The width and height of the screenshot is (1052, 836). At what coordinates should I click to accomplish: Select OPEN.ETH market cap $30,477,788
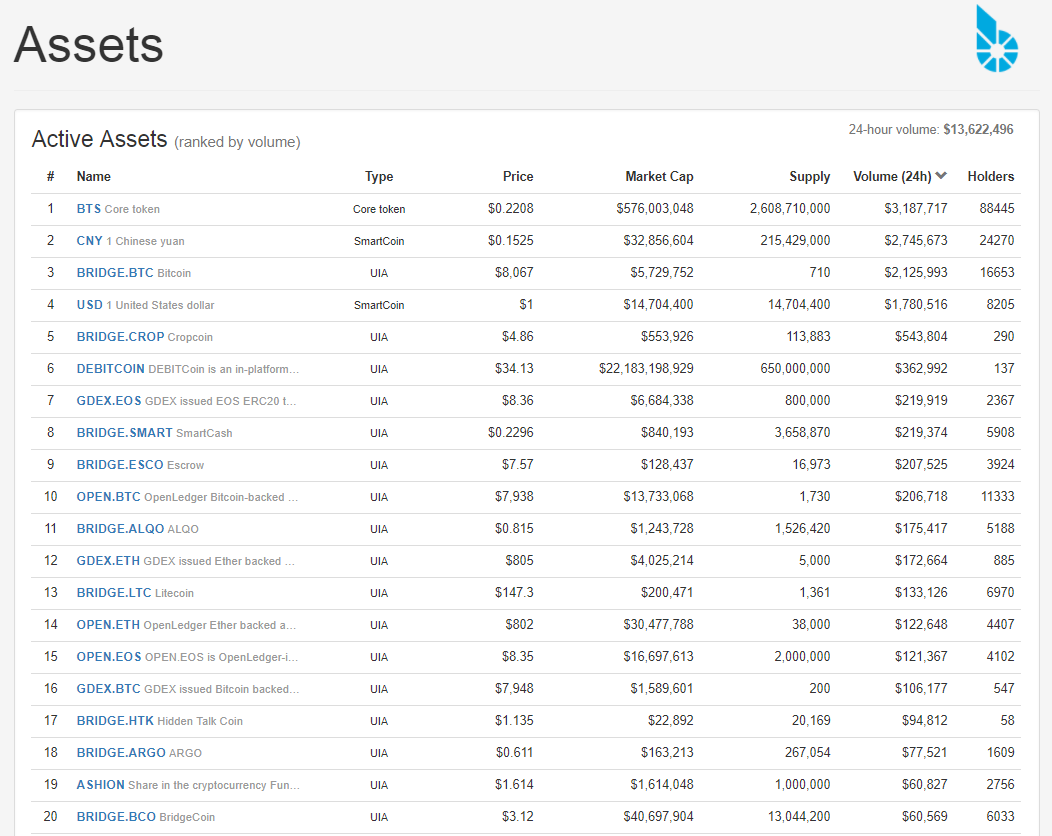(658, 625)
